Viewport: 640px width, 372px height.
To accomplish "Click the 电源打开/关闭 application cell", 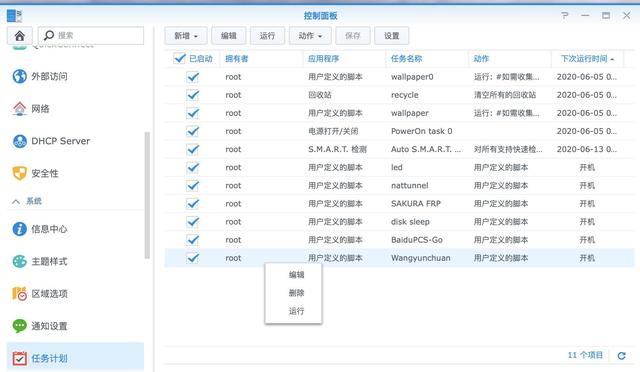I will pyautogui.click(x=333, y=131).
